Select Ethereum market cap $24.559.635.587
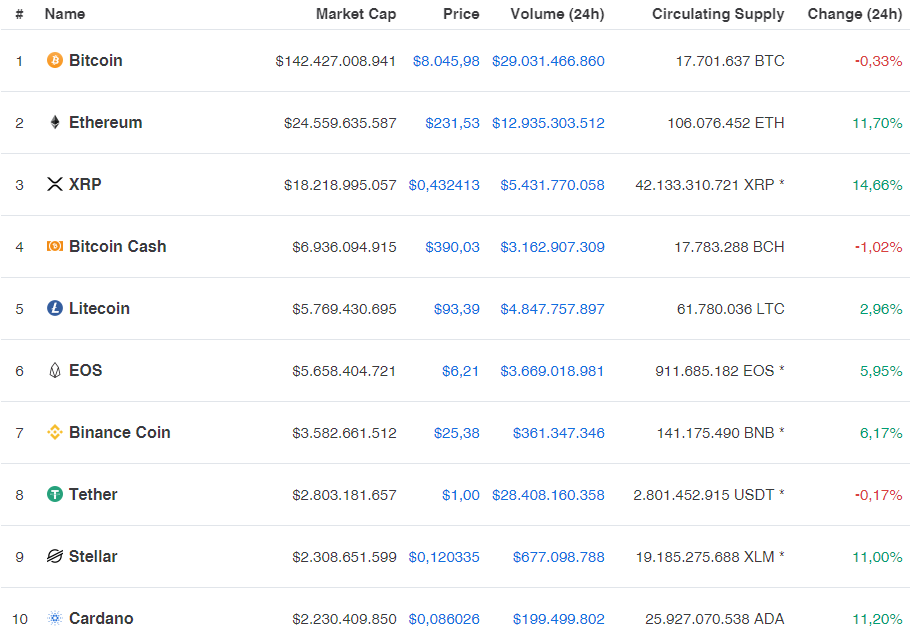 (340, 123)
